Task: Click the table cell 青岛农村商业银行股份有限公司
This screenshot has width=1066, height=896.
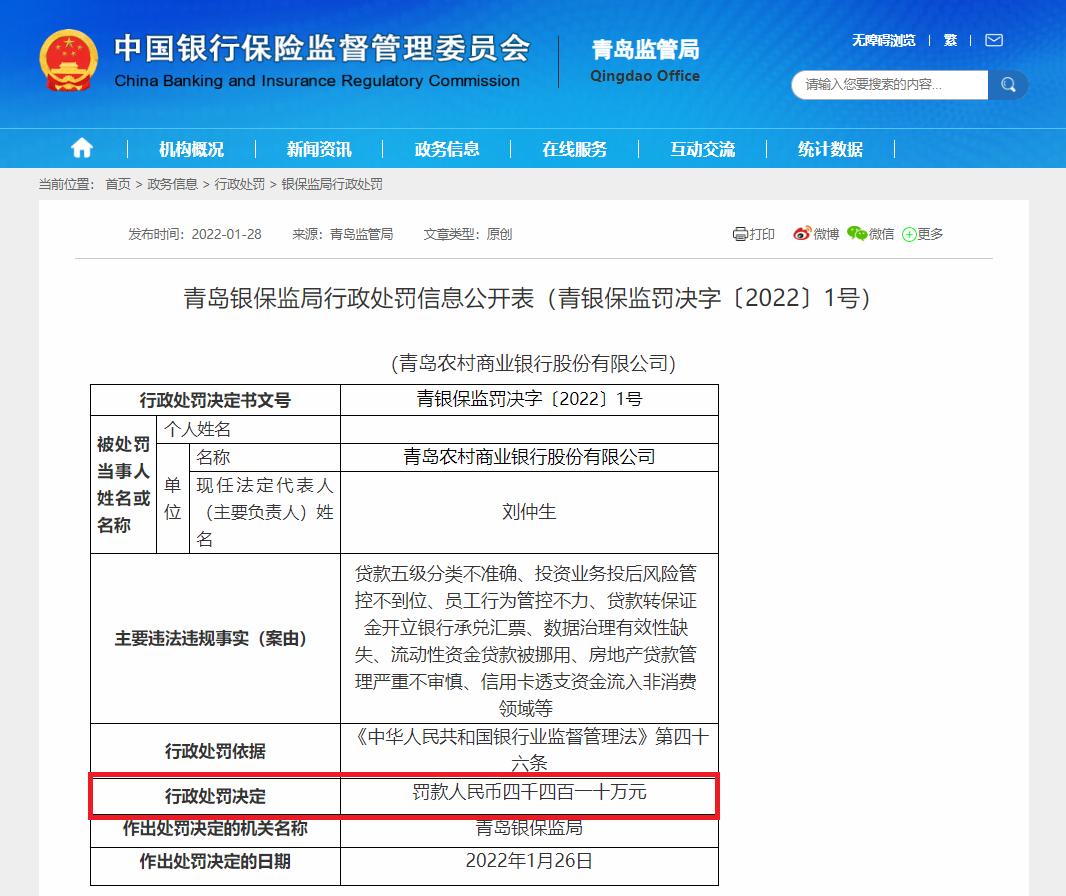Action: [529, 457]
